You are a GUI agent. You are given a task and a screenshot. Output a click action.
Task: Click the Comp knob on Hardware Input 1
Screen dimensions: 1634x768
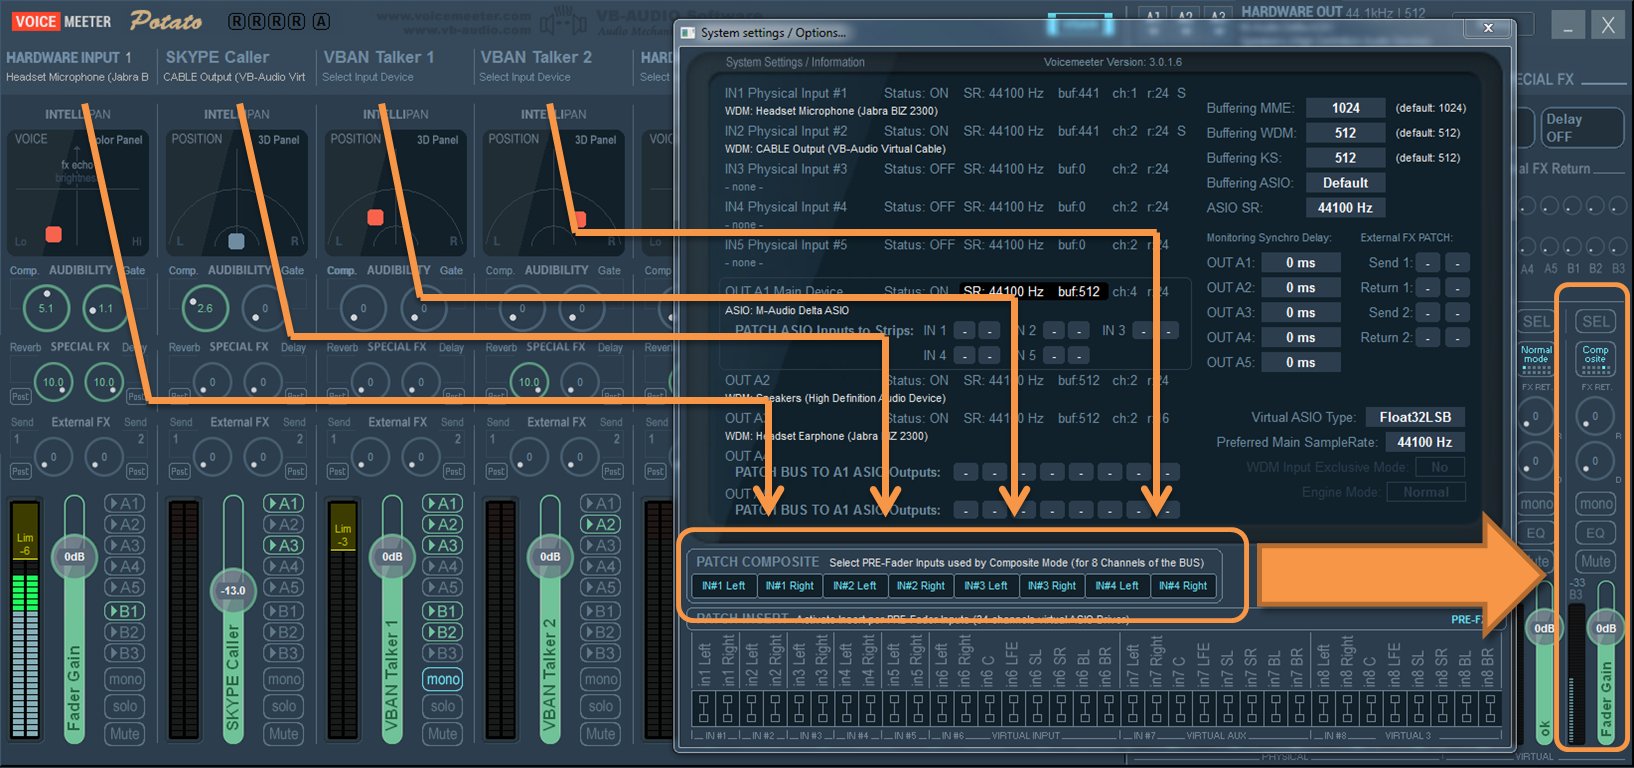click(x=46, y=308)
